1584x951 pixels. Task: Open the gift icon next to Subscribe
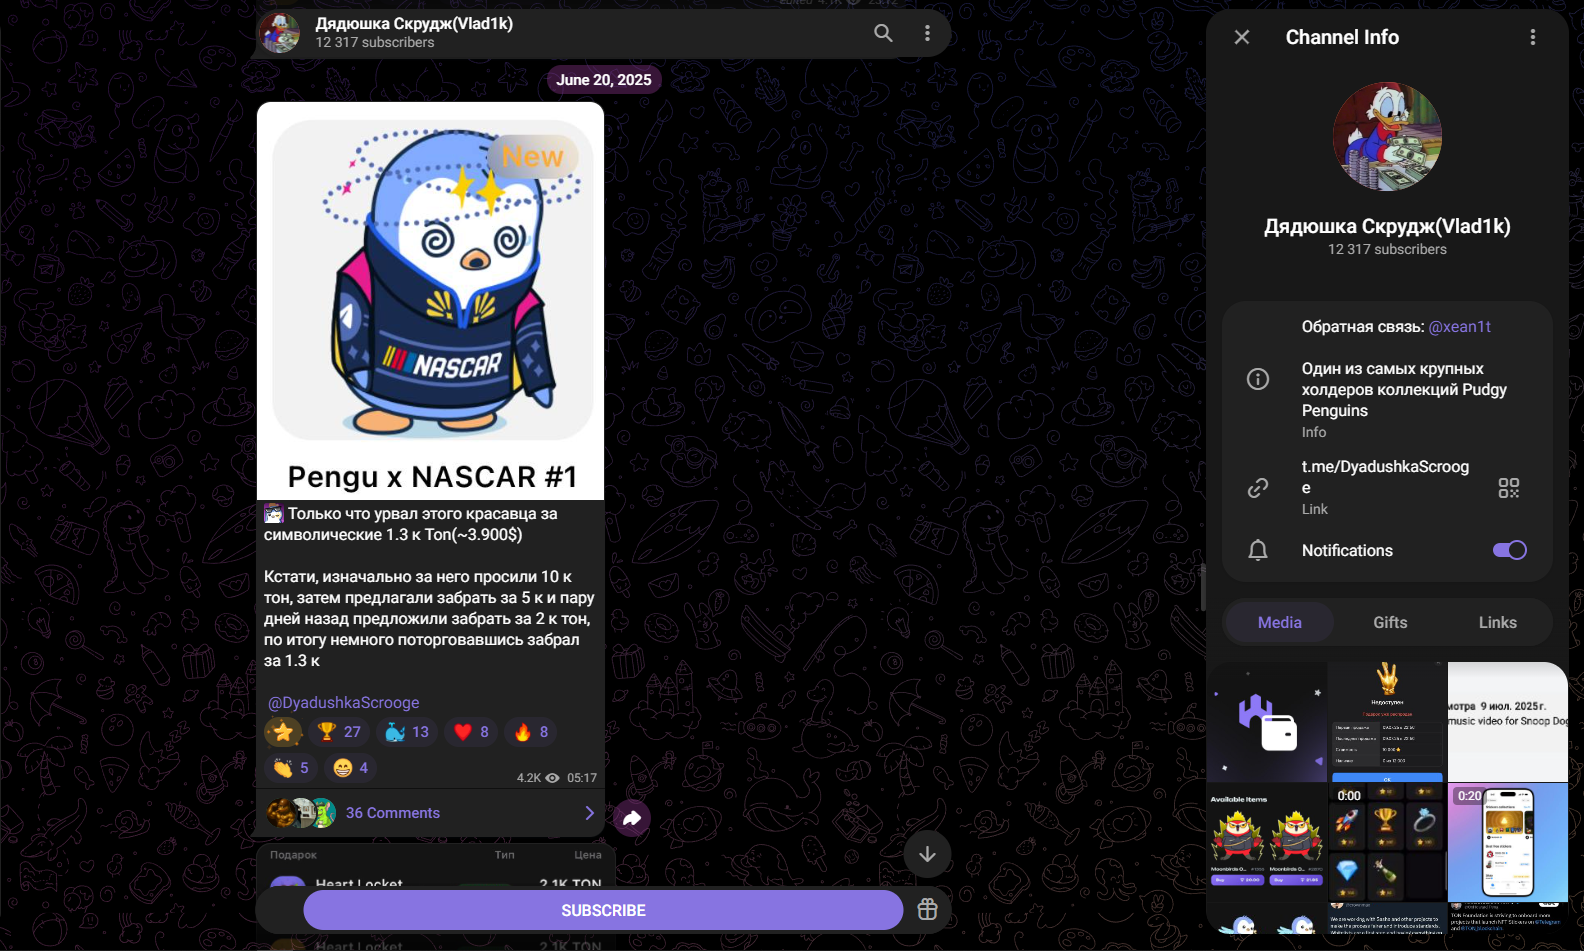(x=927, y=909)
